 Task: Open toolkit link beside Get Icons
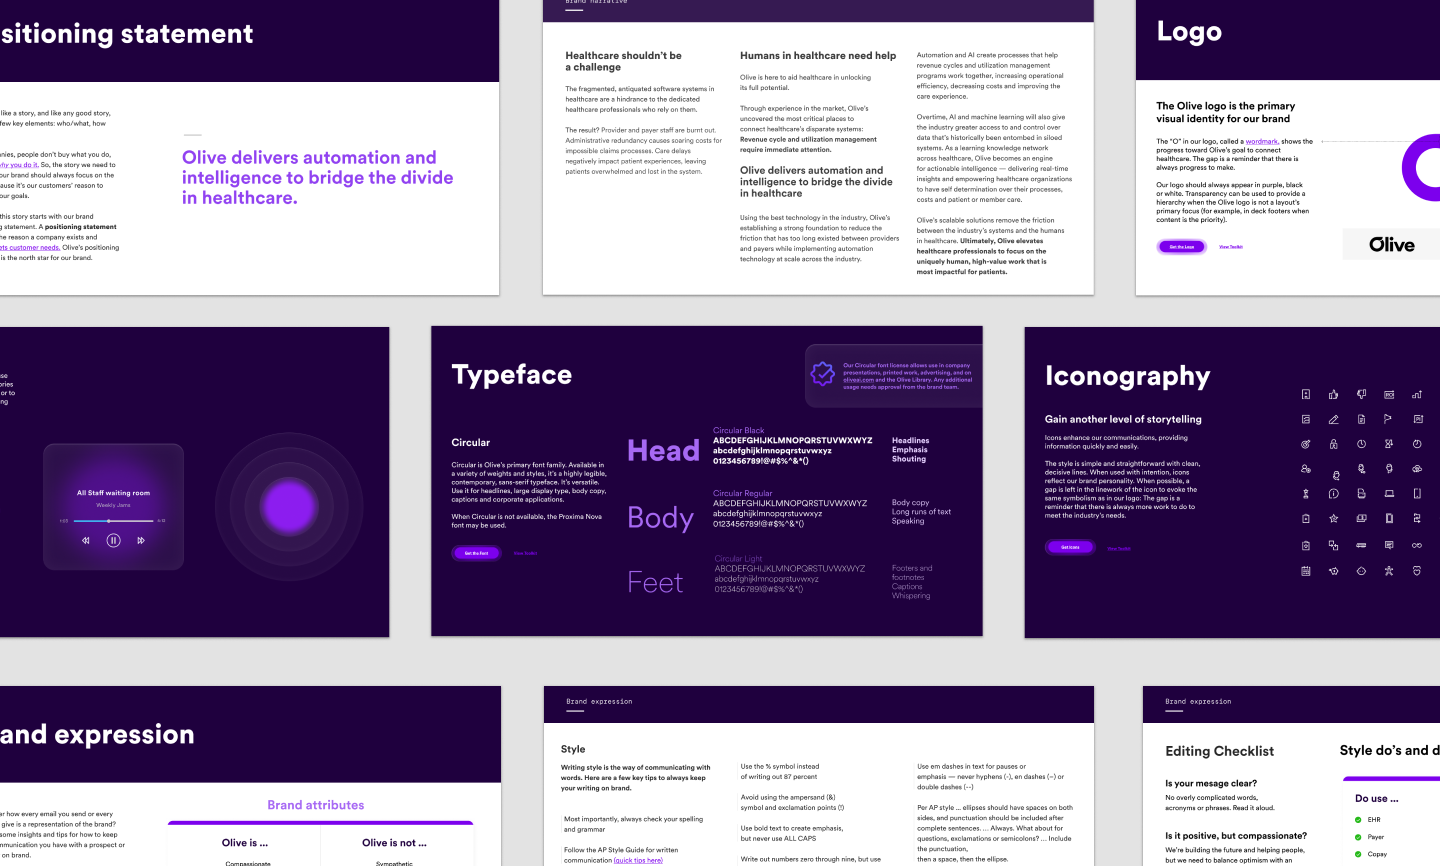(1119, 549)
